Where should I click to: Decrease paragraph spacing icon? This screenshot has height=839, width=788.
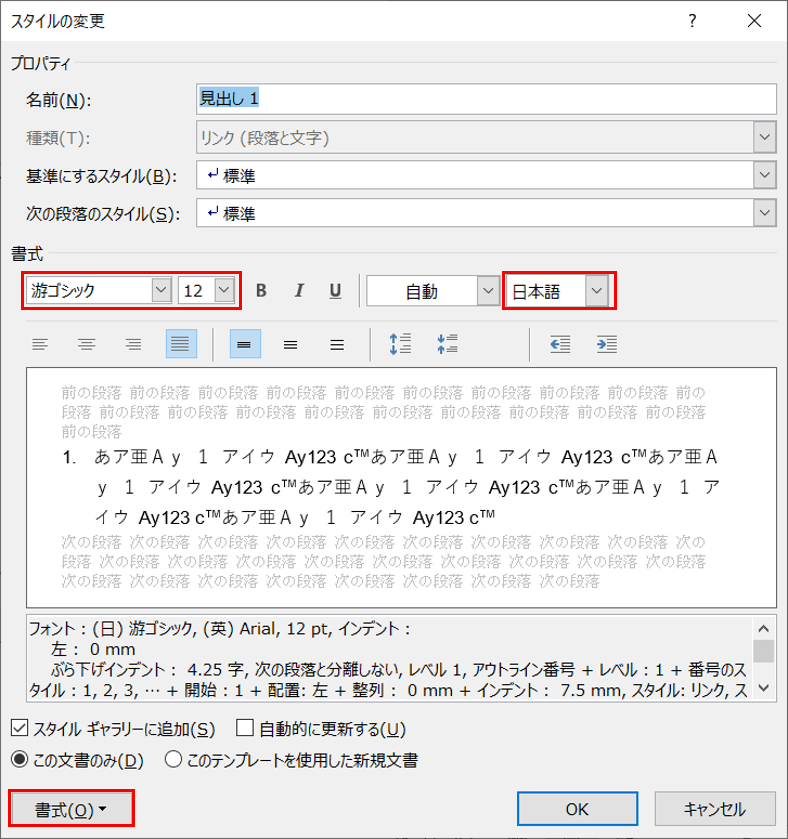click(447, 344)
